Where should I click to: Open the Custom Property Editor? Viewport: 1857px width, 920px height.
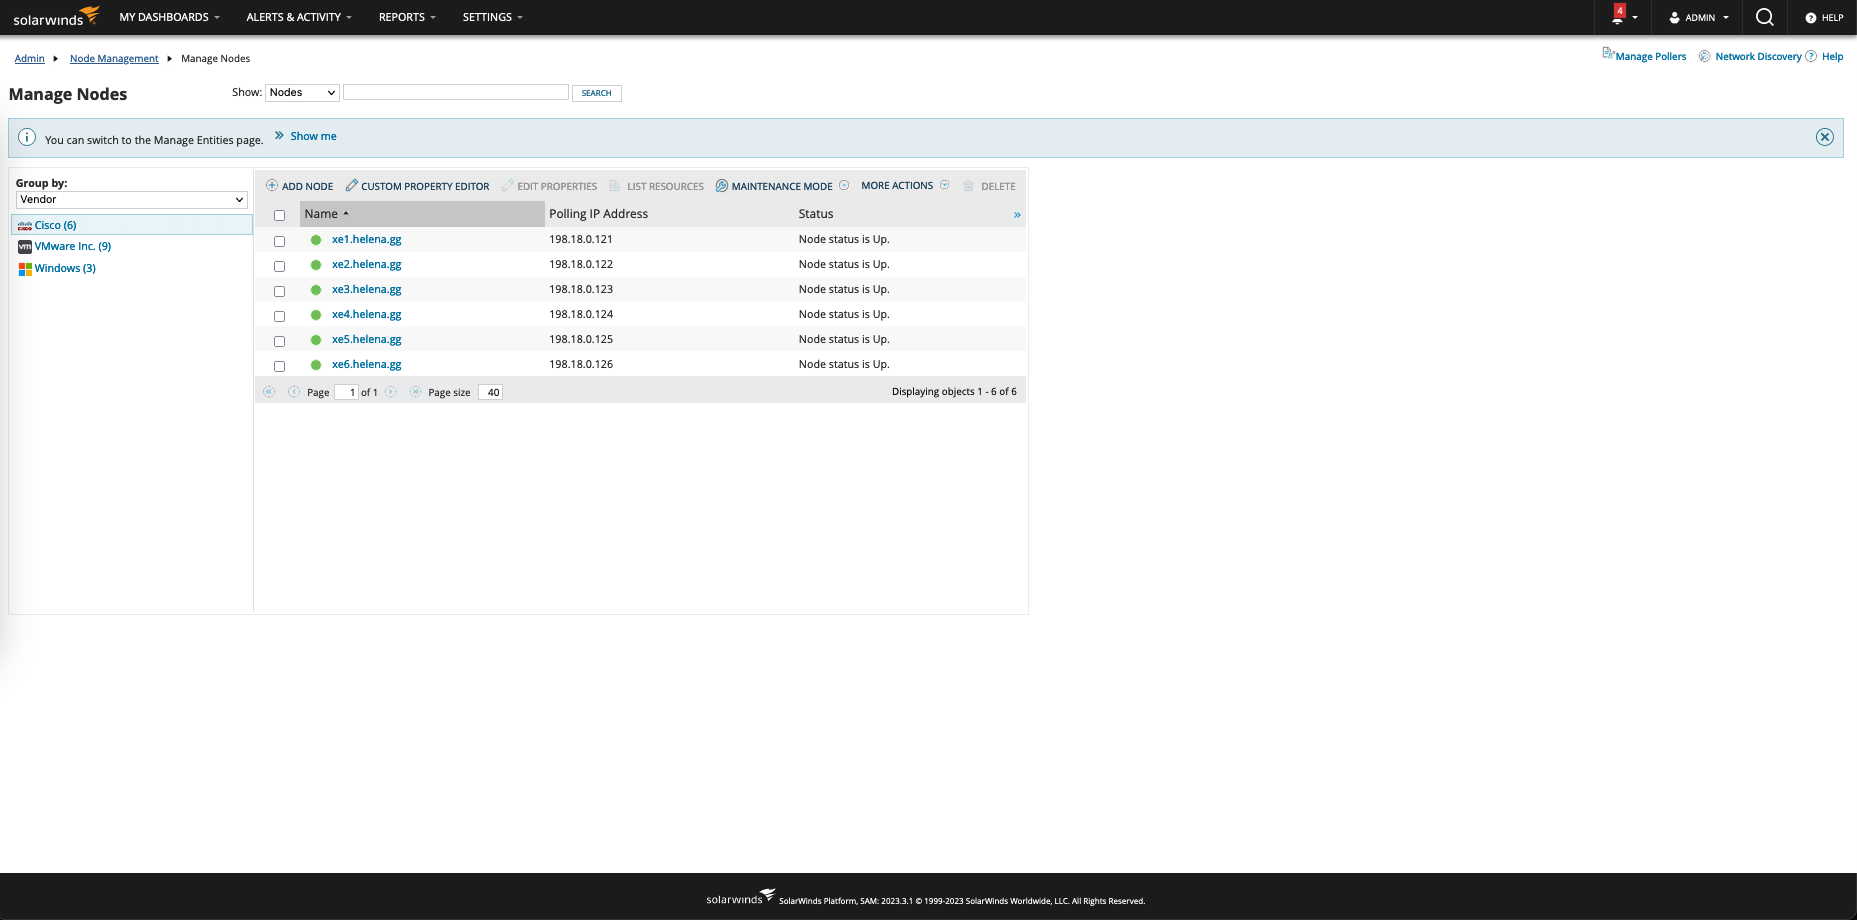[x=417, y=186]
